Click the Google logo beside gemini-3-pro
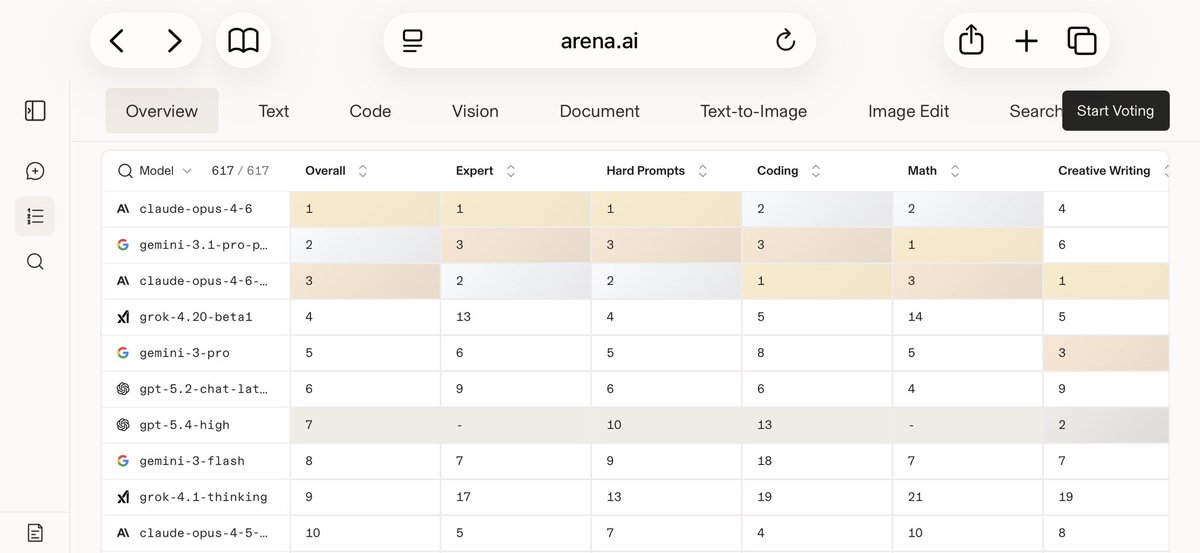The width and height of the screenshot is (1200, 553). (123, 353)
